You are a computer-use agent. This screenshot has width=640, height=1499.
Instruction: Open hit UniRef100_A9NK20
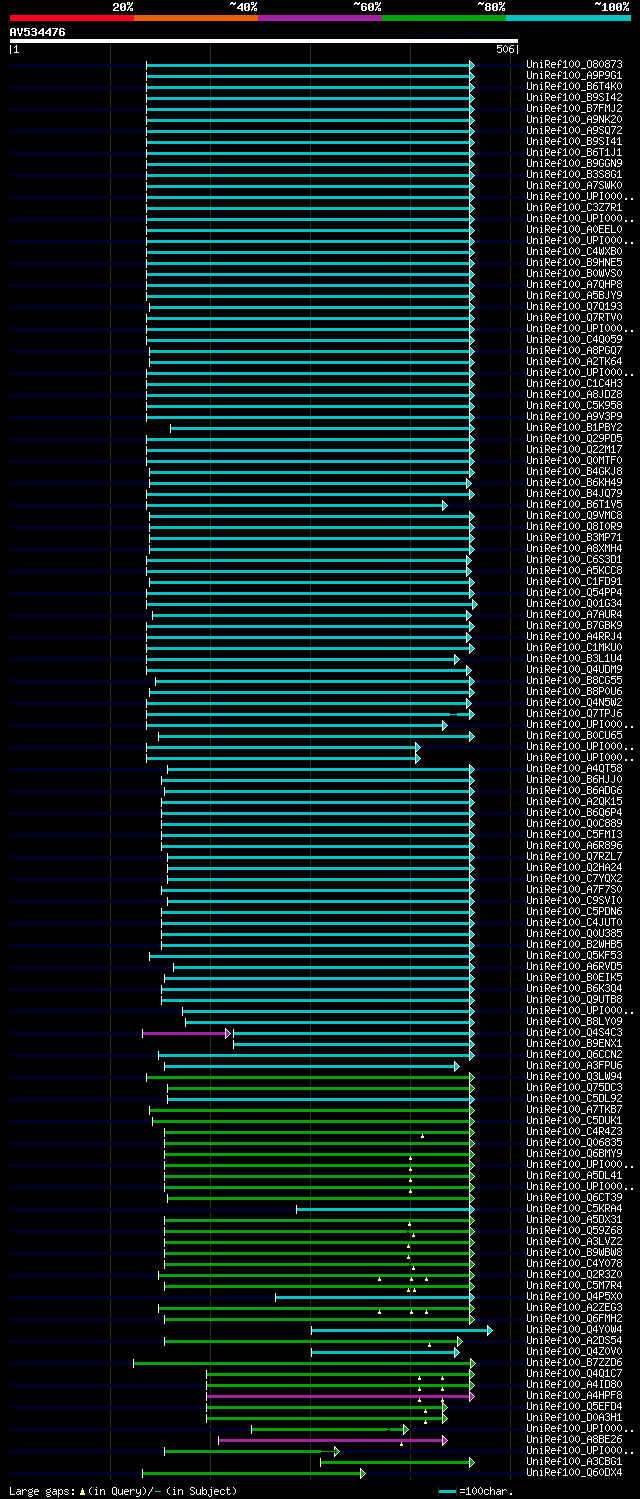pyautogui.click(x=574, y=120)
